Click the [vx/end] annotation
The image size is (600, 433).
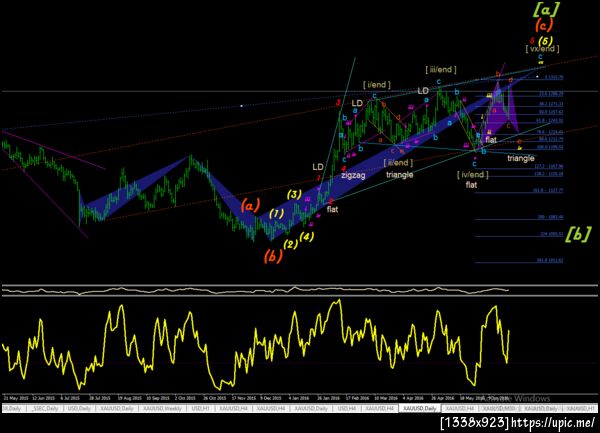click(542, 49)
